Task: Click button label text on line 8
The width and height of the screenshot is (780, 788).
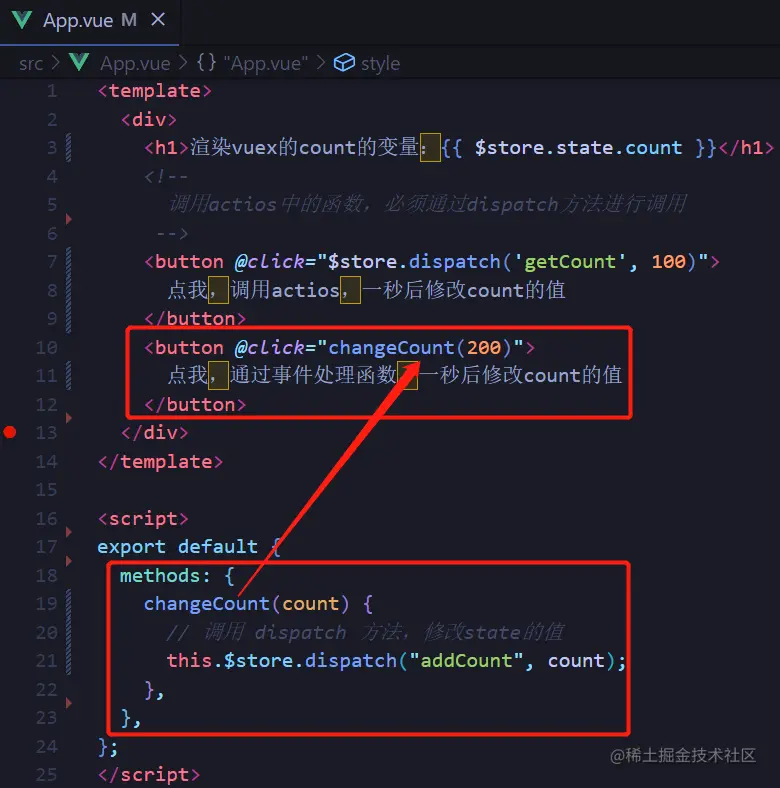Action: (366, 290)
